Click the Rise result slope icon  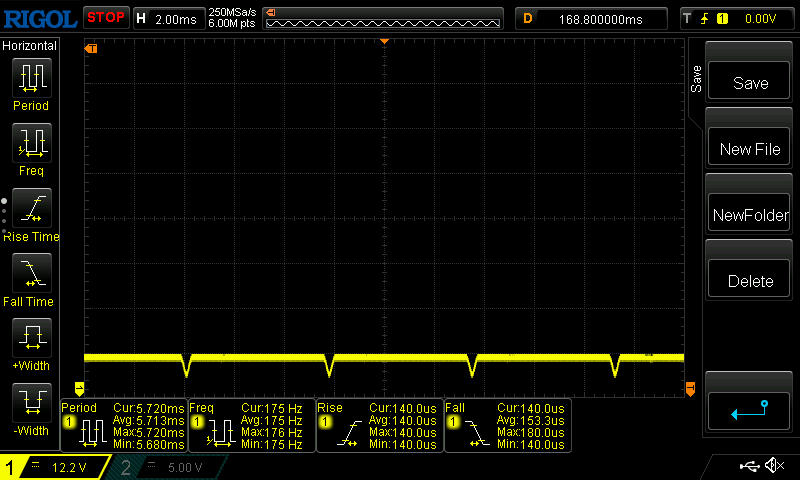pos(349,434)
